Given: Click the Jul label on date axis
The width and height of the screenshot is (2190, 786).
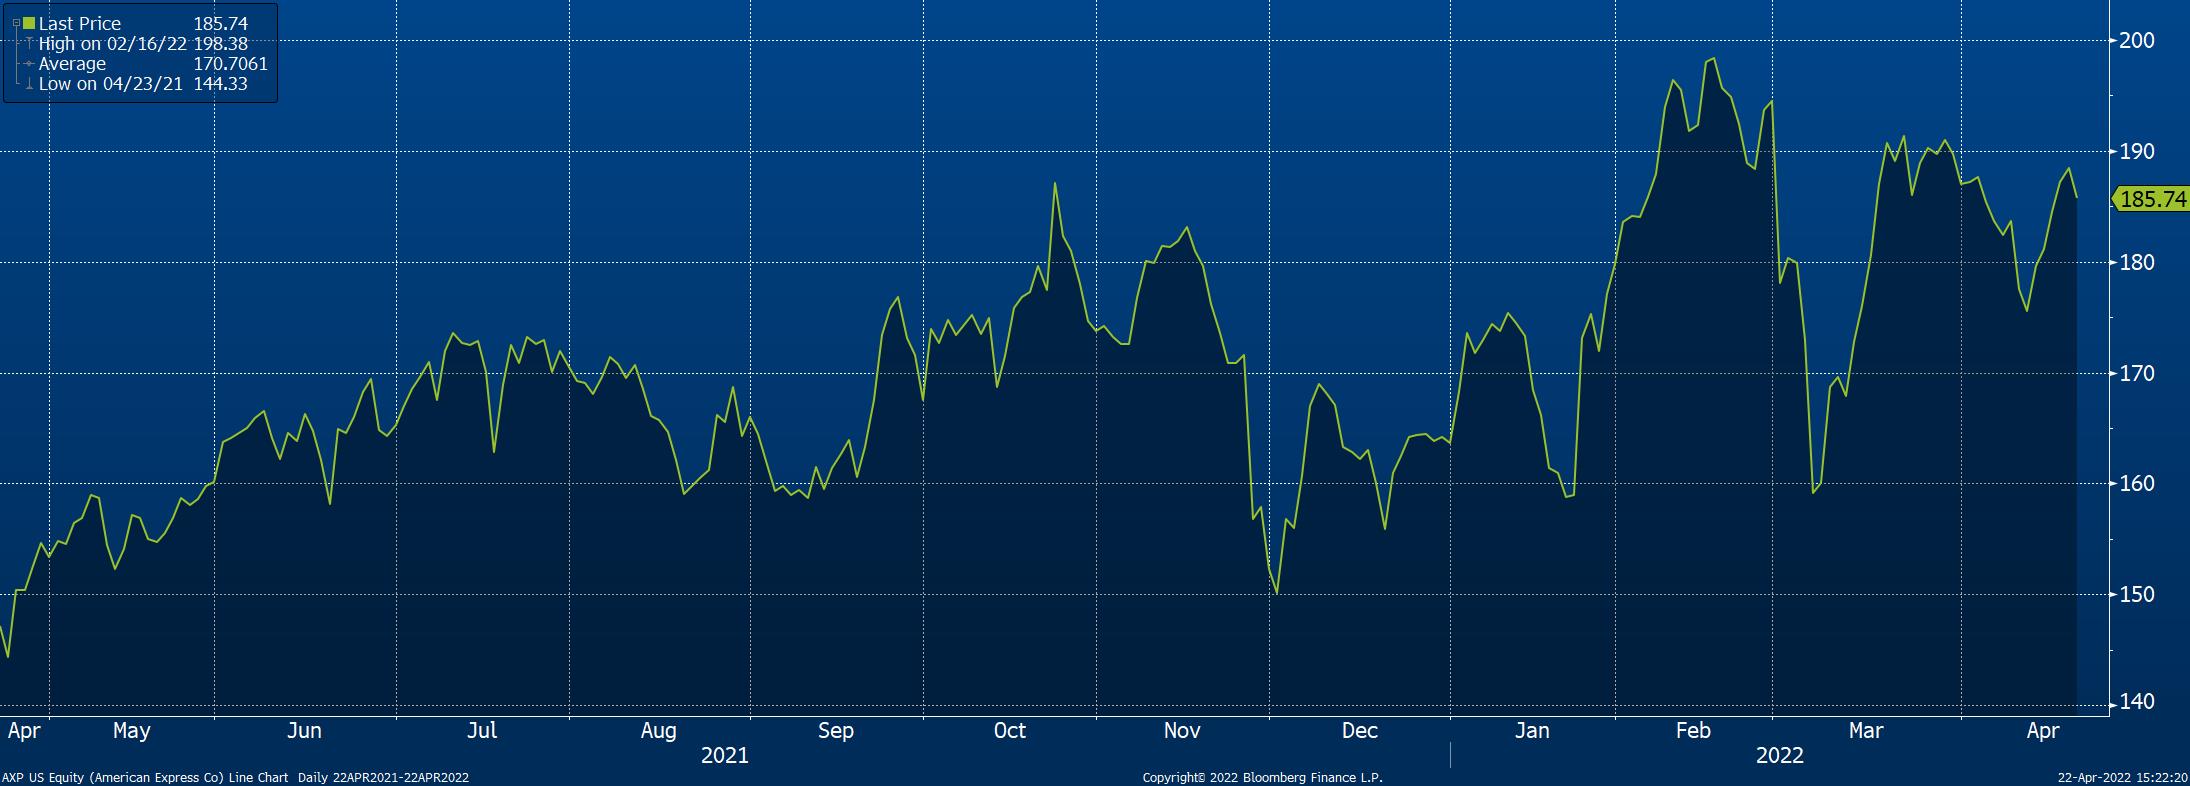Looking at the screenshot, I should tap(482, 731).
